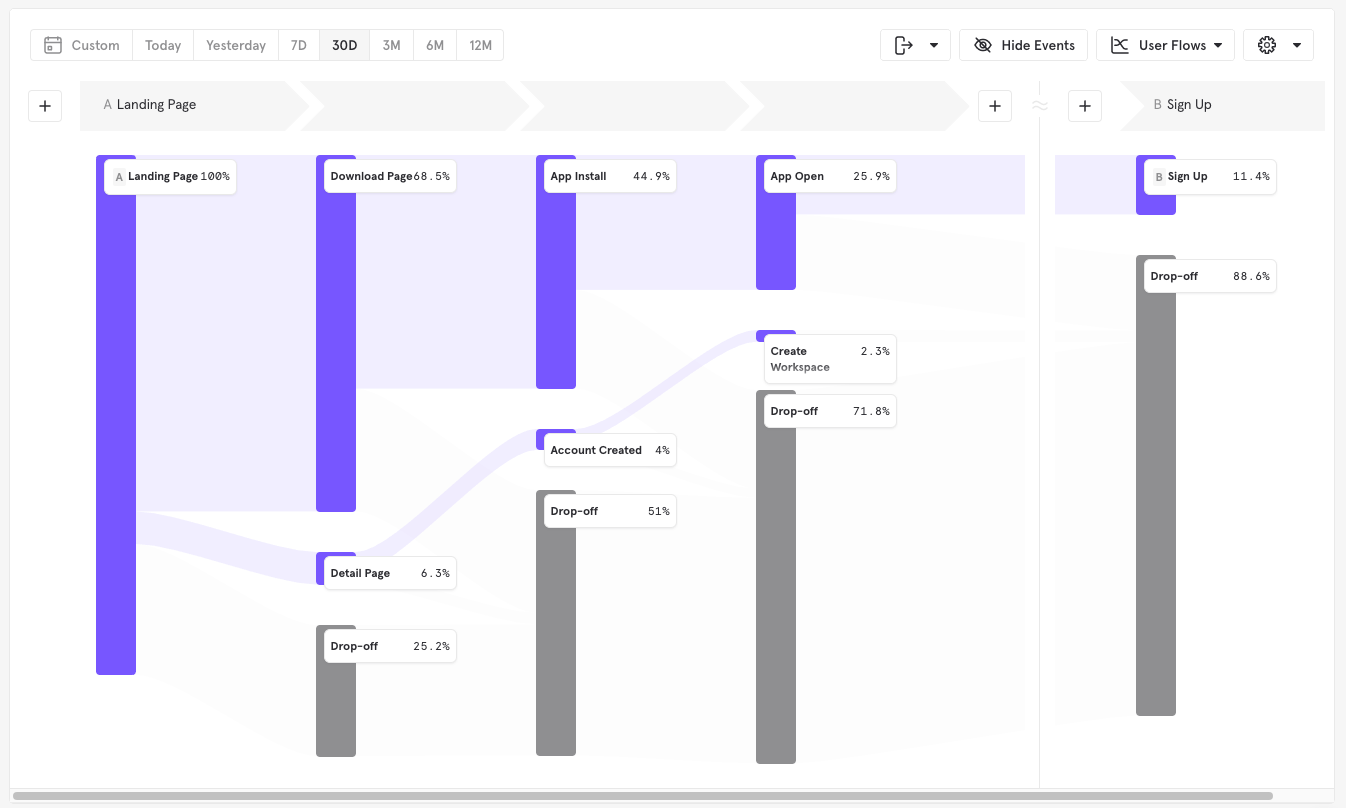Screen dimensions: 1346x808
Task: Open the dropdown beside the settings gear
Action: (1297, 44)
